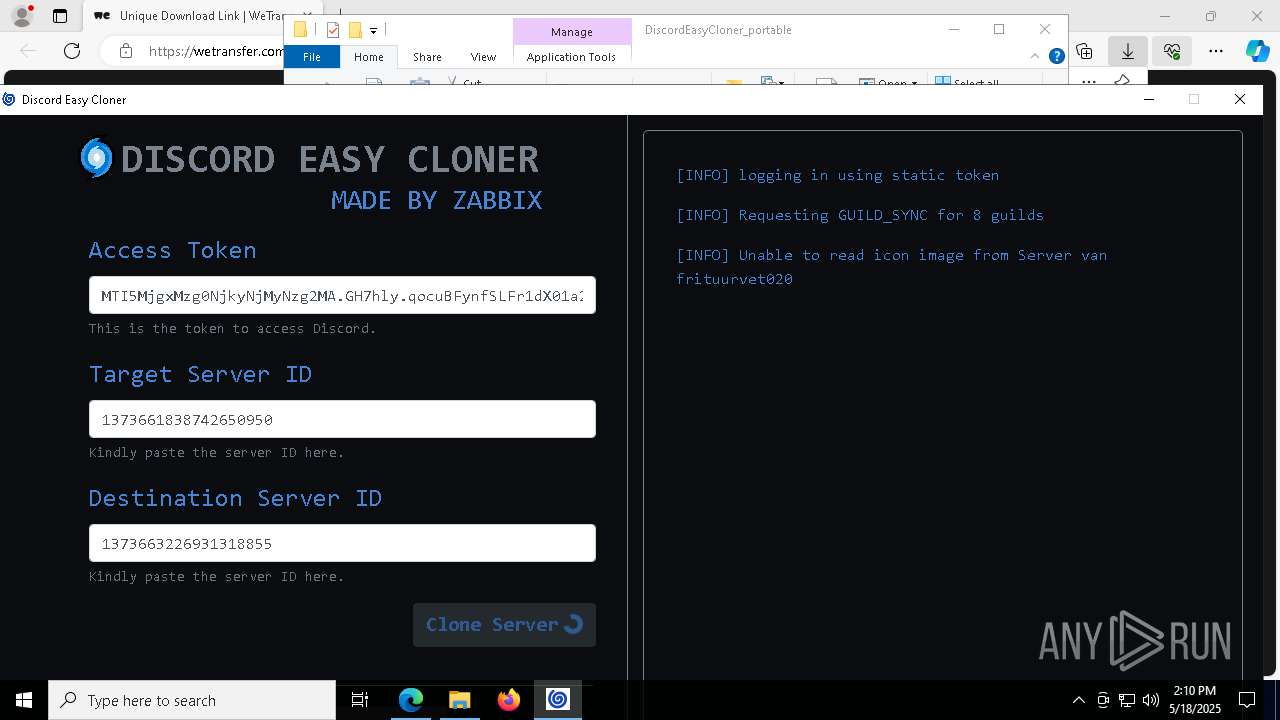Viewport: 1280px width, 720px height.
Task: Open the Windows Start menu
Action: (x=24, y=700)
